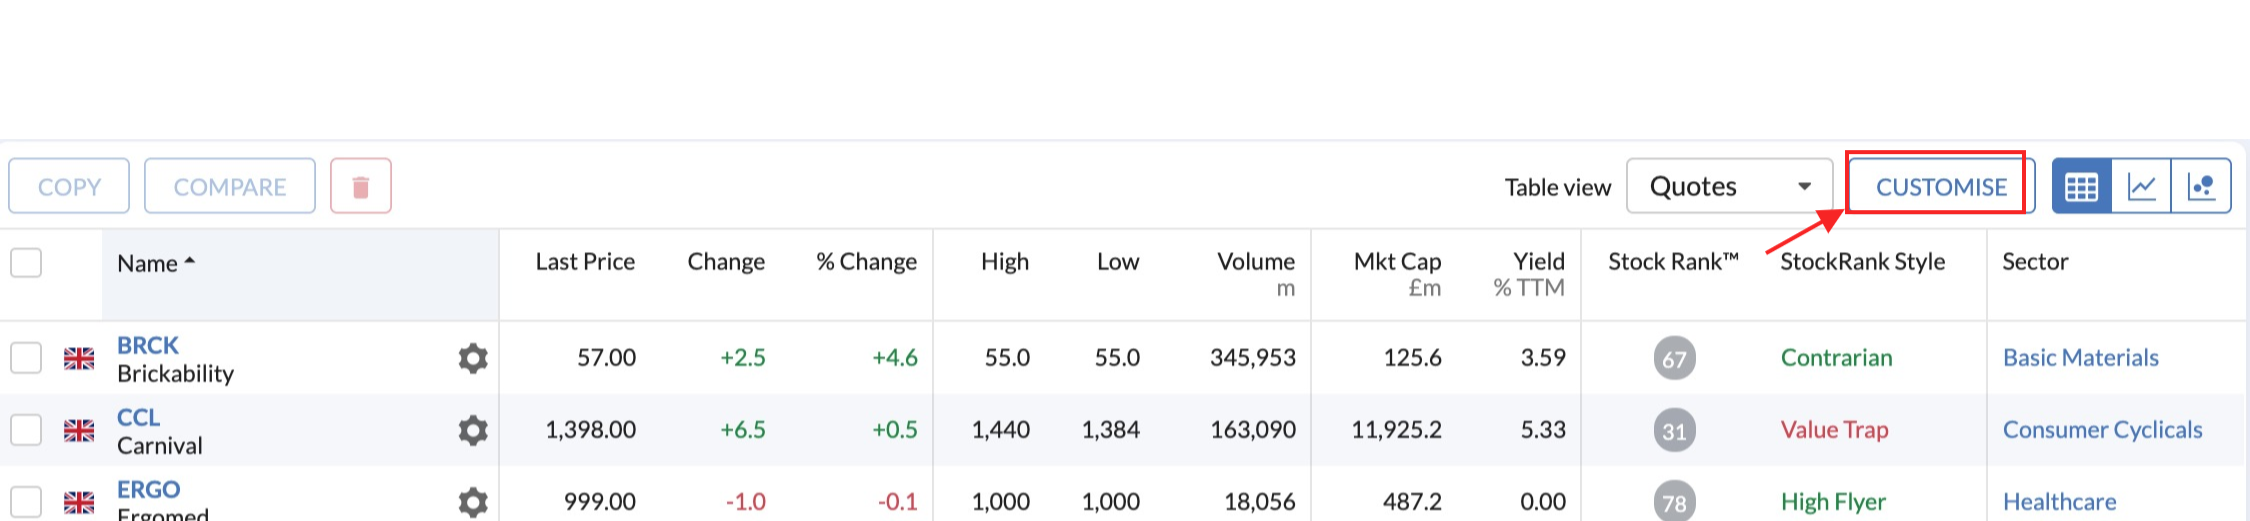Sort by the Last Price column
The height and width of the screenshot is (521, 2250).
(x=585, y=262)
